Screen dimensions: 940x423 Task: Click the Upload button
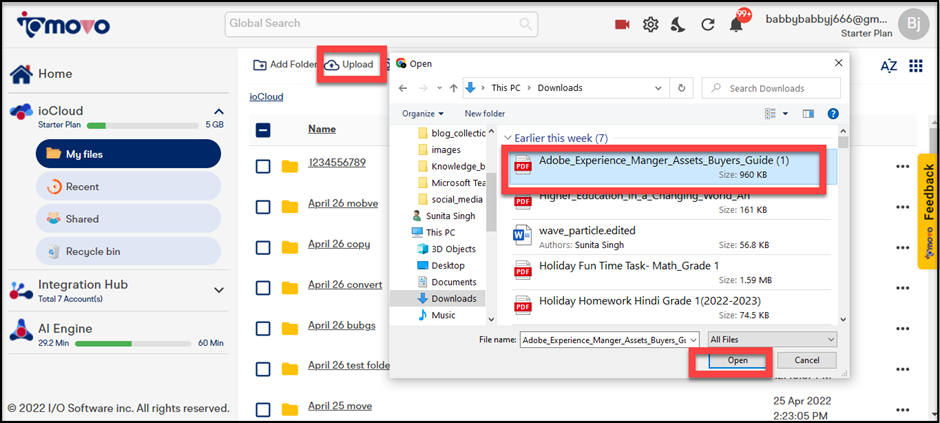coord(348,65)
